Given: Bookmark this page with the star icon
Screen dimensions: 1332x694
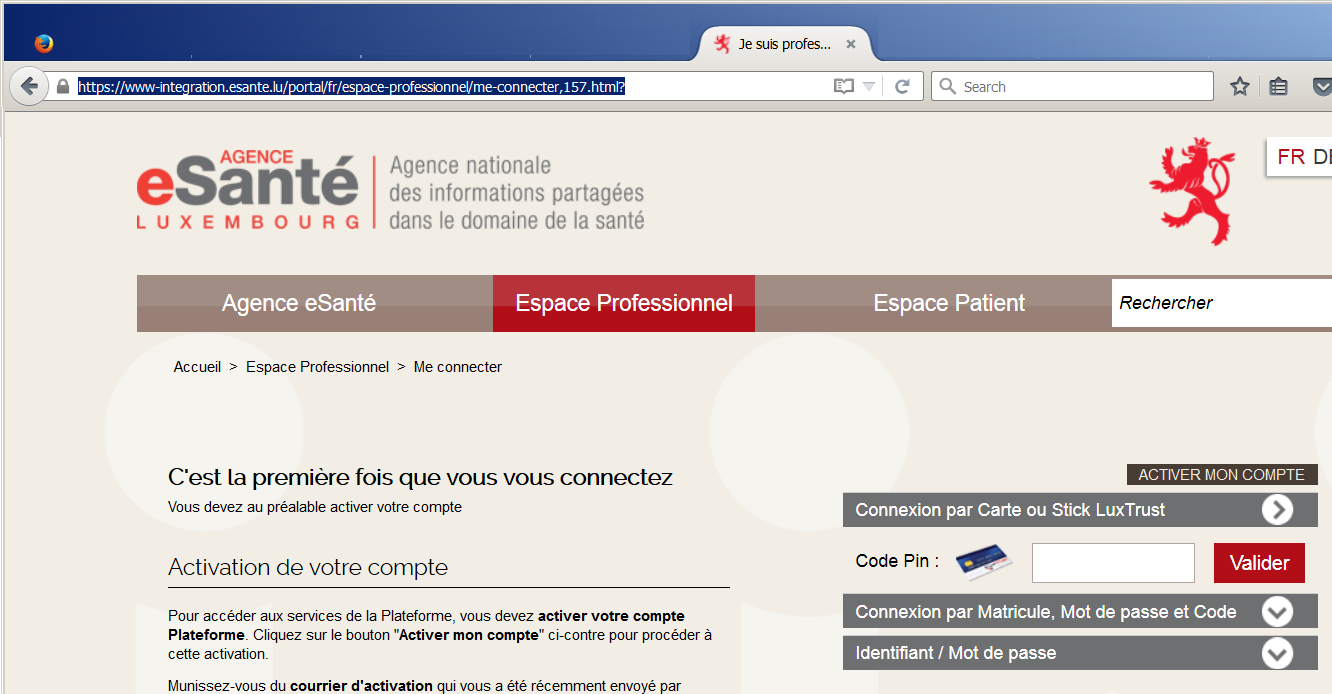Looking at the screenshot, I should pos(1240,87).
